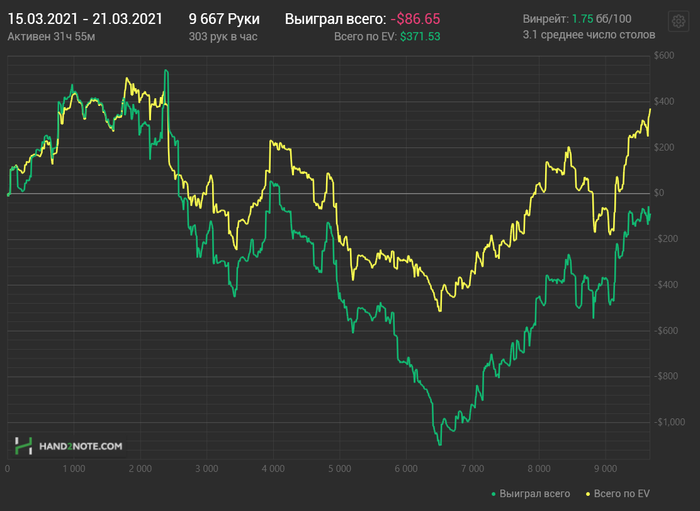Click the Hand2Note logo icon
Image resolution: width=700 pixels, height=511 pixels.
click(x=23, y=446)
